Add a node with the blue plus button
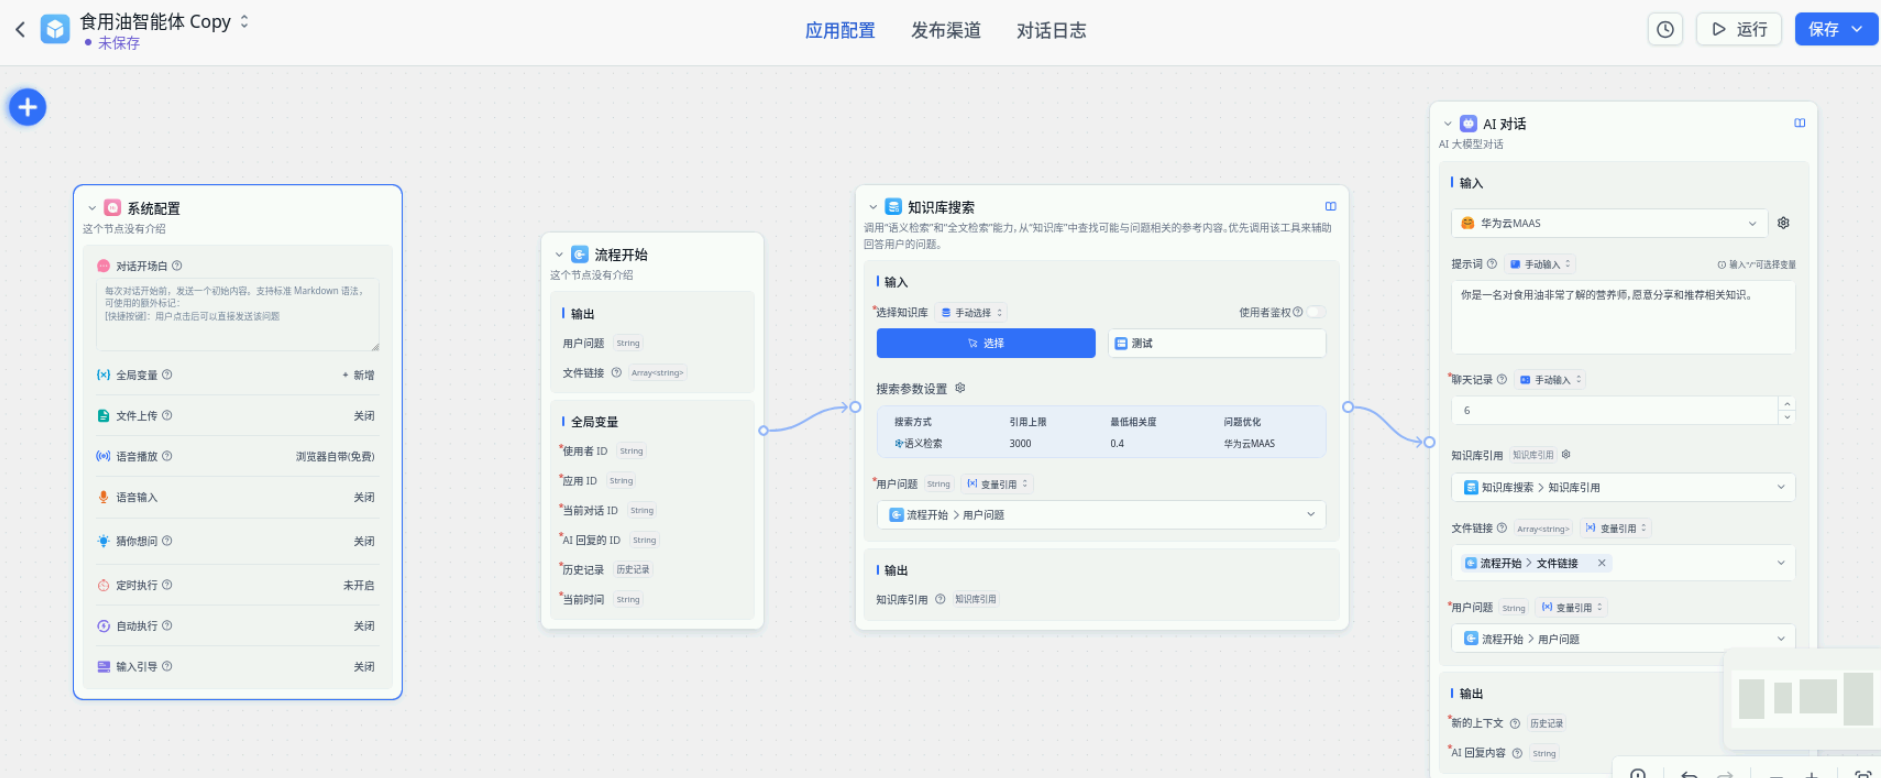 (x=28, y=107)
